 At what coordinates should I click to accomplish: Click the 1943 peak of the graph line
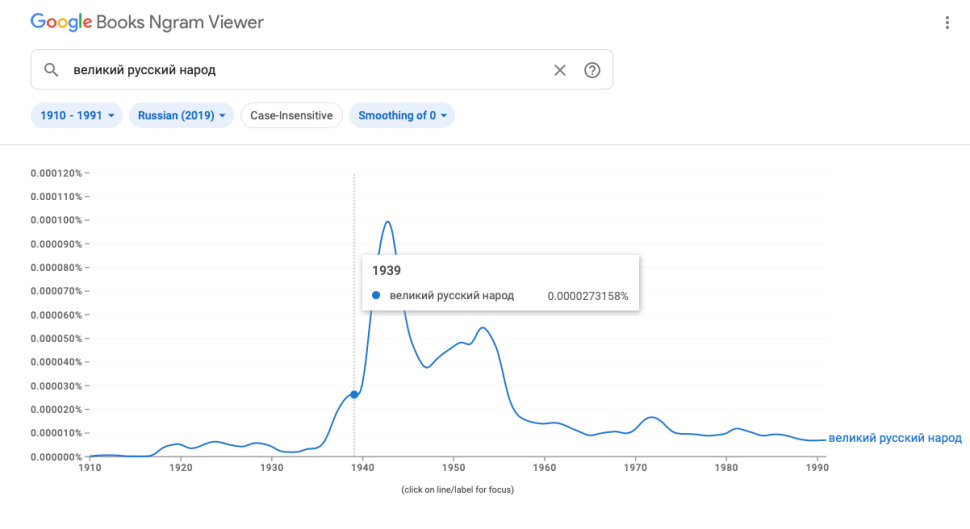tap(388, 221)
